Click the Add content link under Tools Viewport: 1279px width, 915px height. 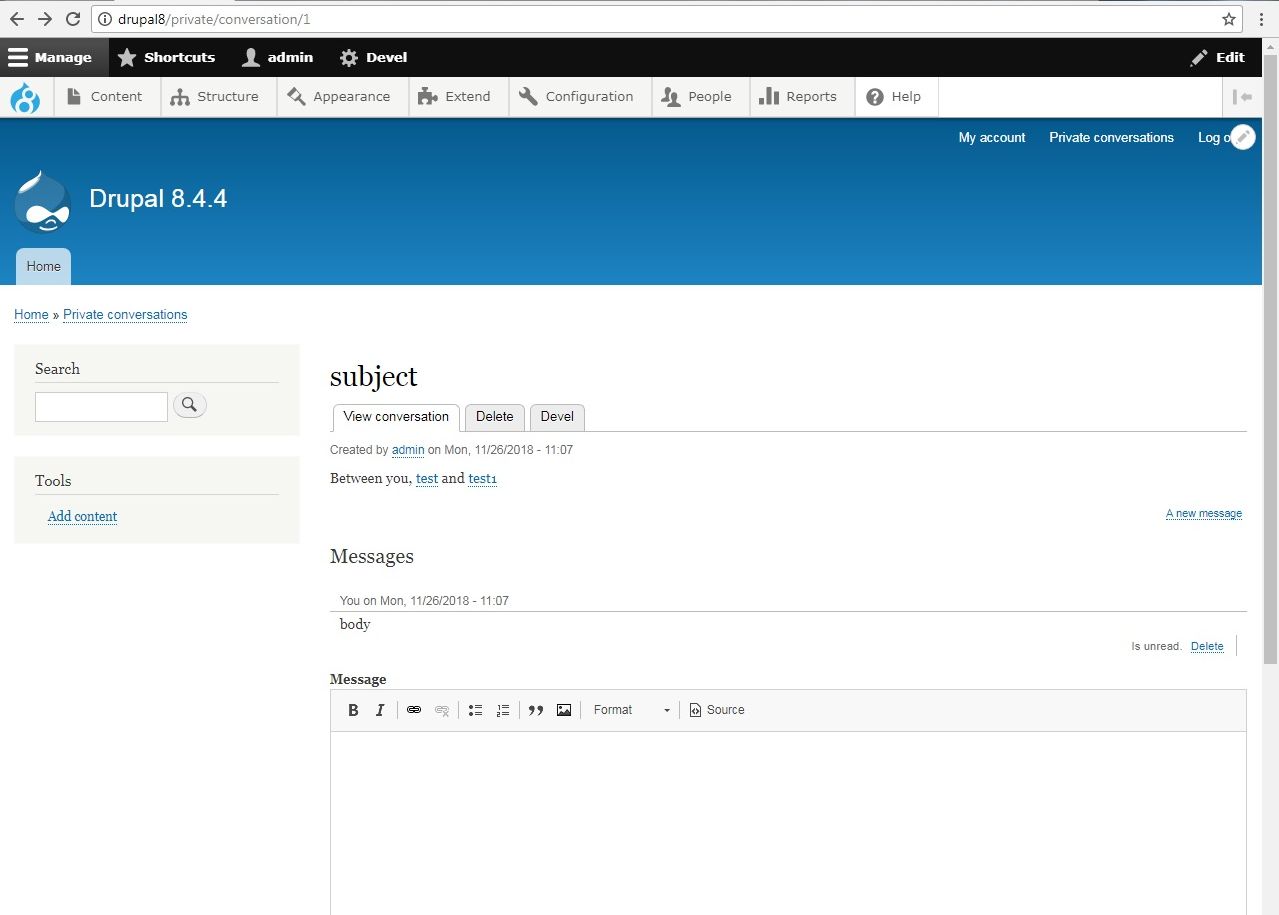tap(82, 516)
